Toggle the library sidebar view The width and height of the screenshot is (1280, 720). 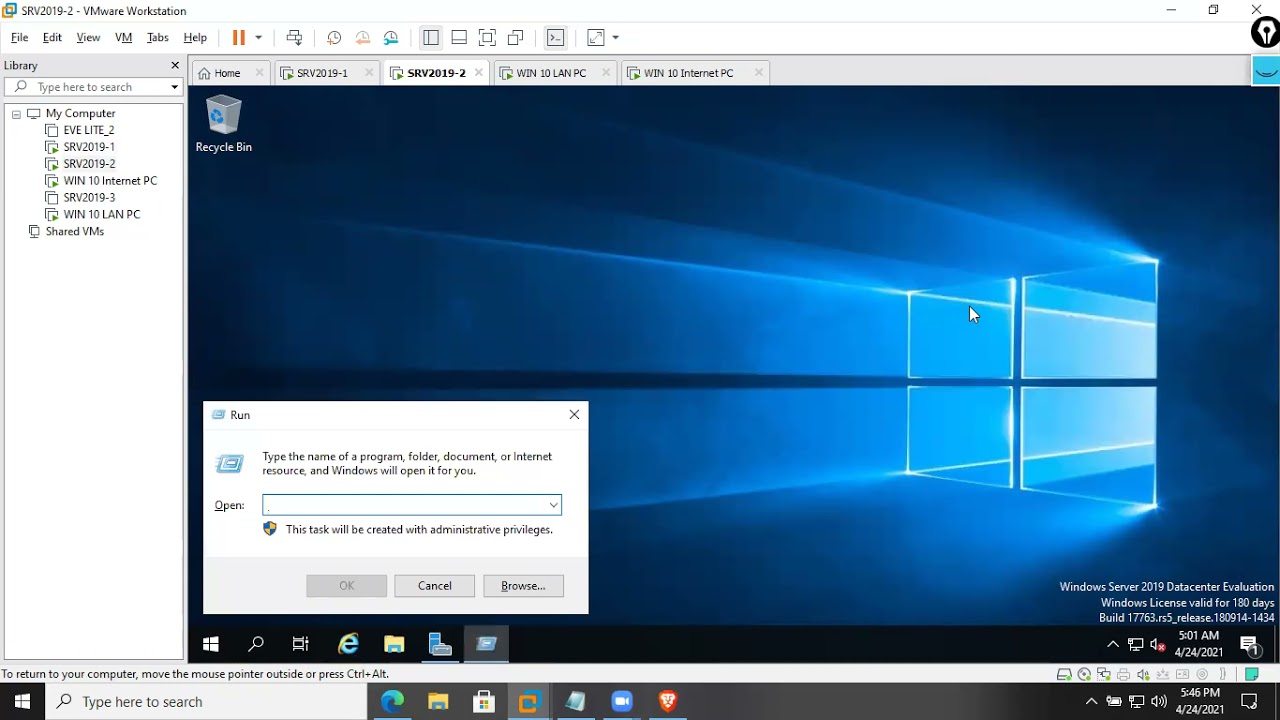[431, 38]
